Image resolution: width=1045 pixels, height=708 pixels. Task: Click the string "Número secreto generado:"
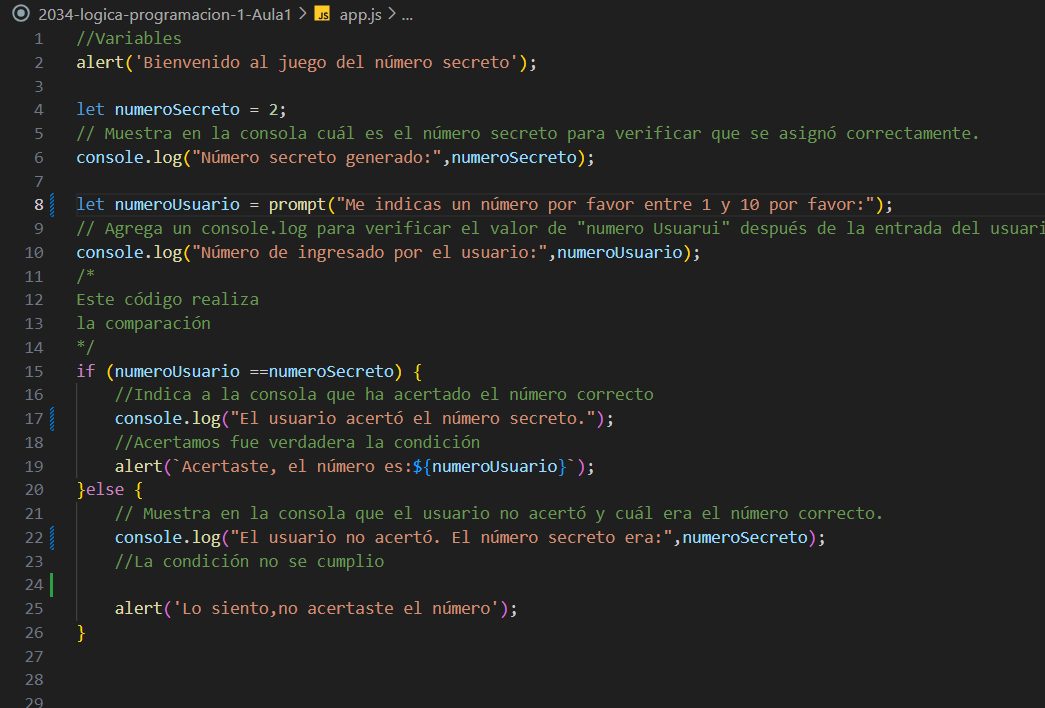point(317,157)
